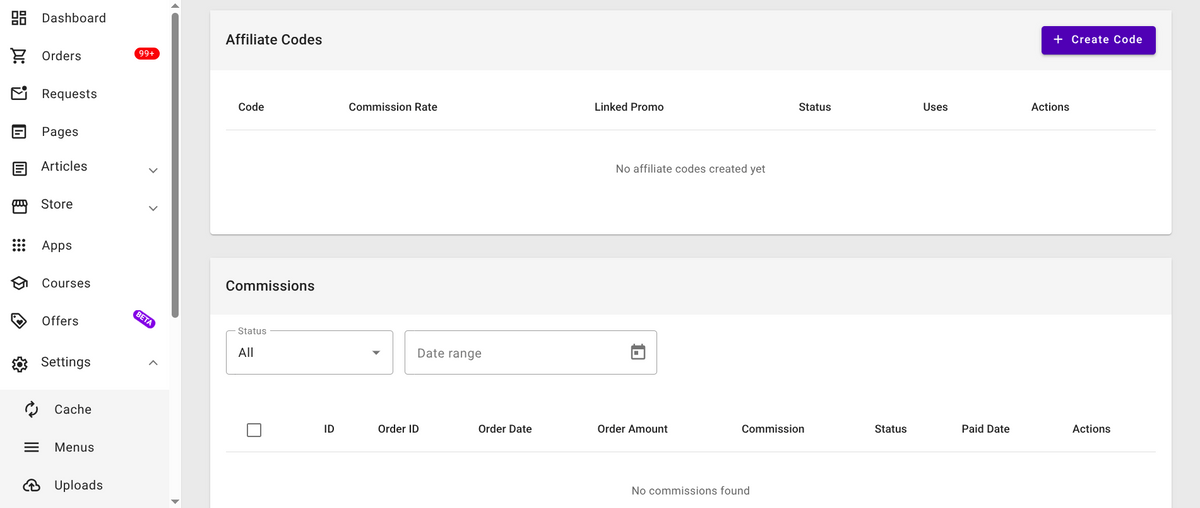
Task: Open the Pages menu item
Action: point(60,132)
